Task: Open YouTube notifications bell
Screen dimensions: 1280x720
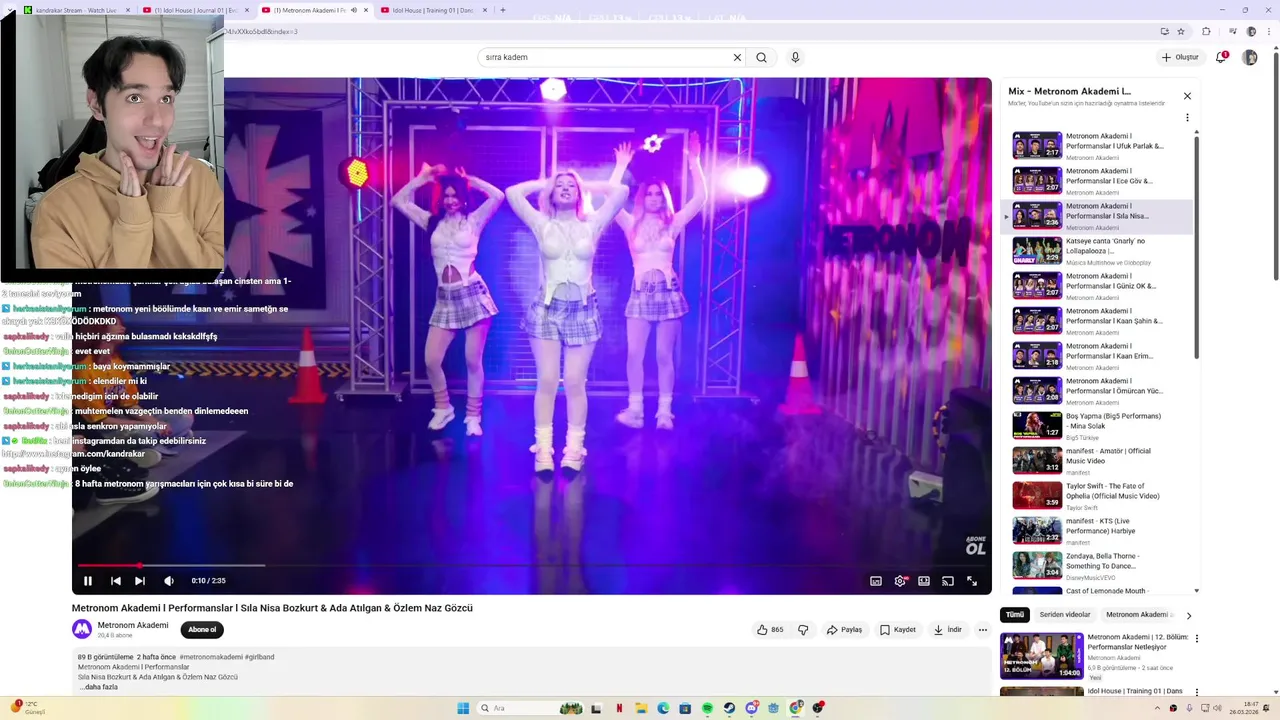Action: pos(1221,57)
